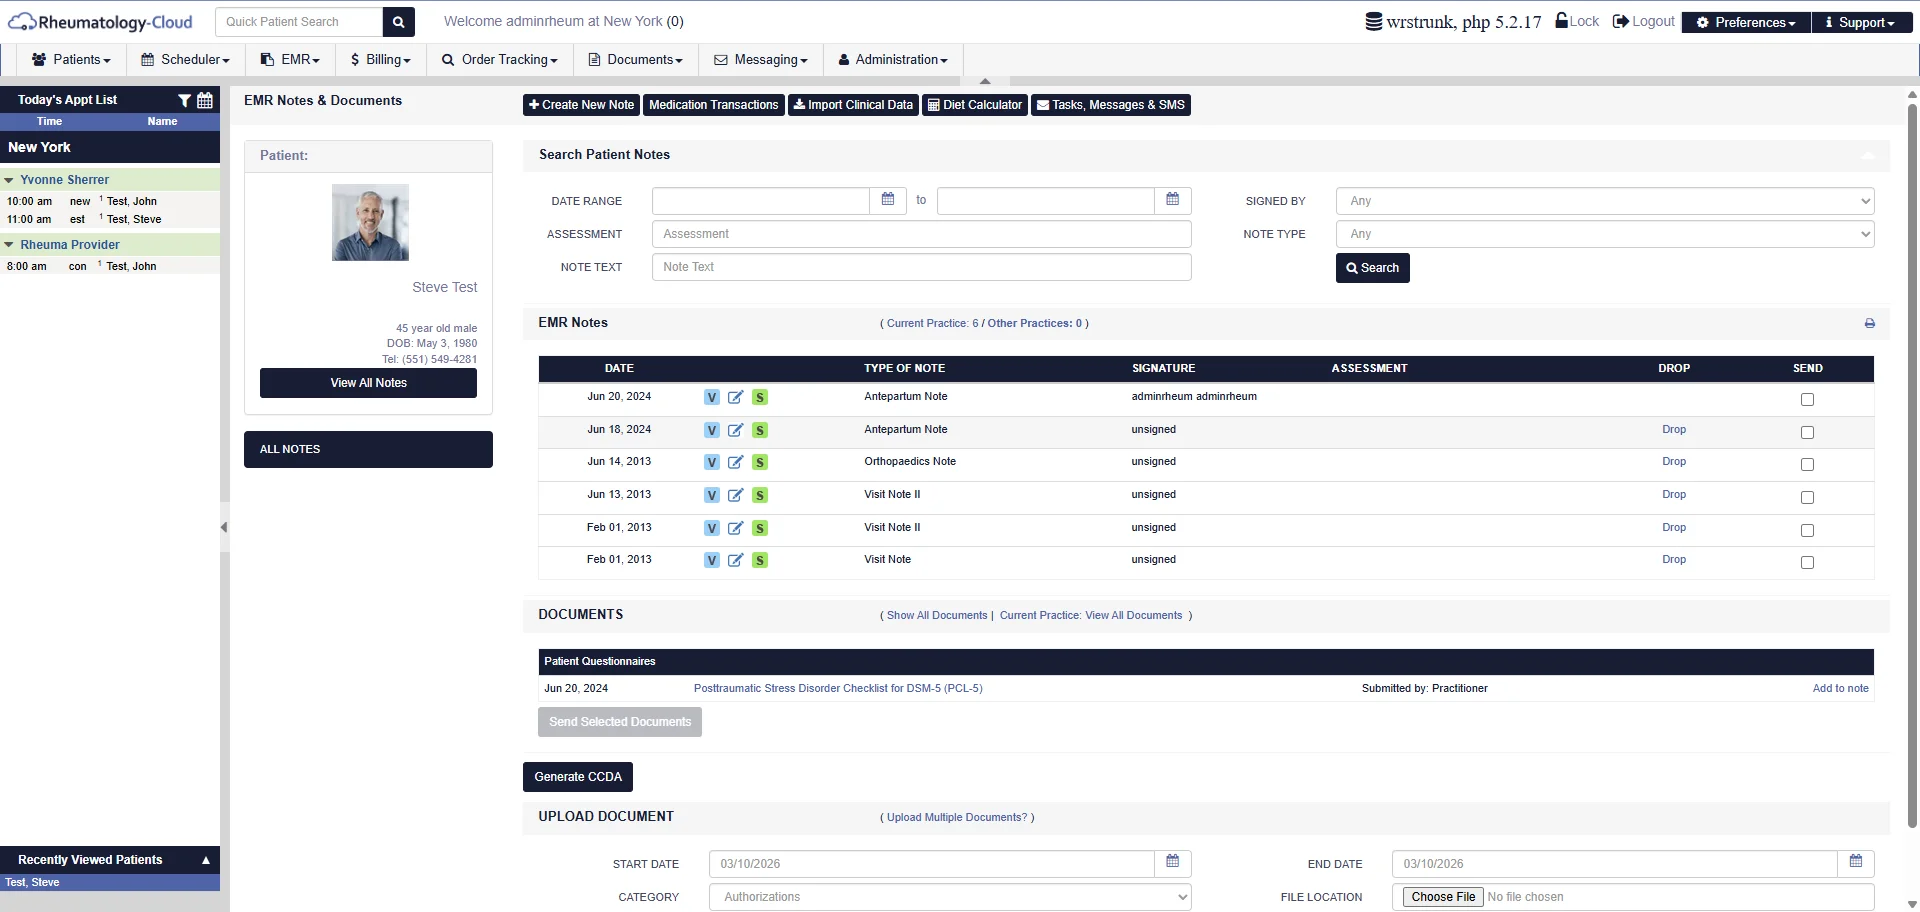Image resolution: width=1920 pixels, height=912 pixels.
Task: Click the Assessment search input field
Action: [x=920, y=234]
